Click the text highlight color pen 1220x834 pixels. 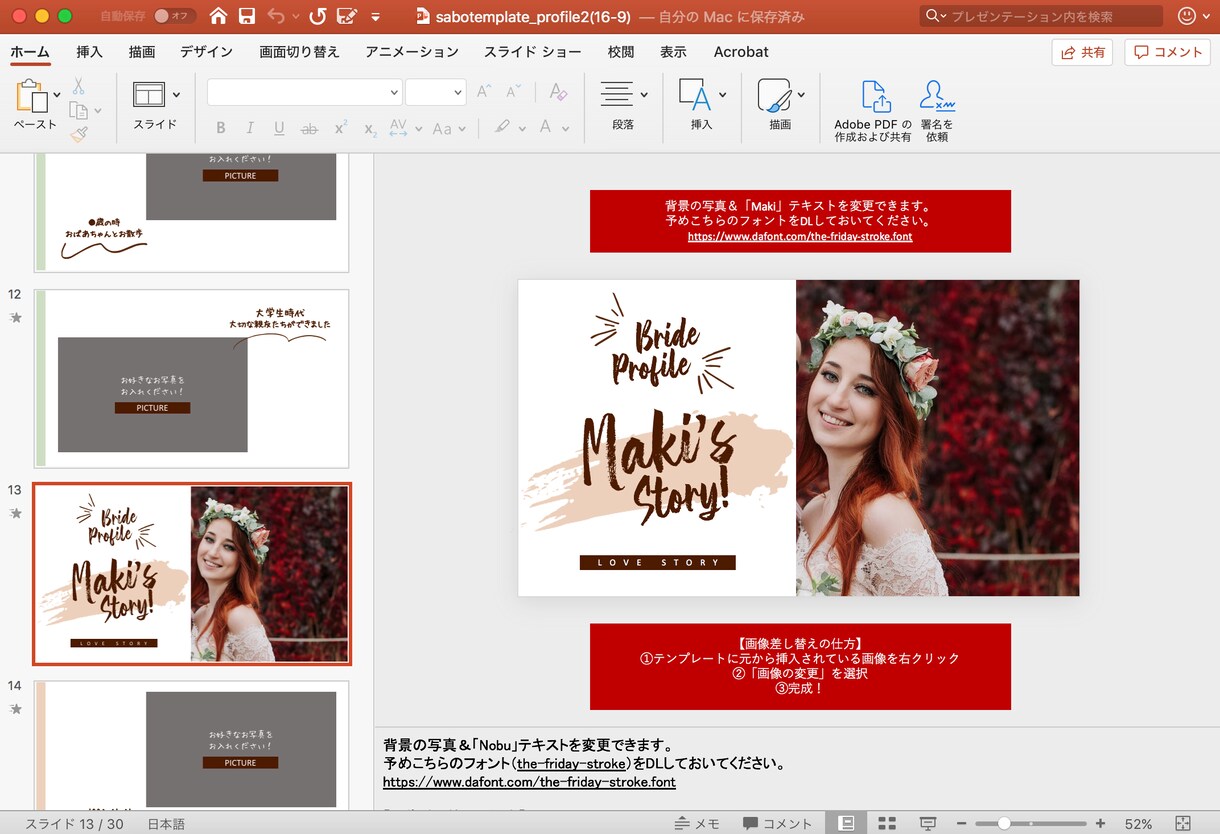502,127
